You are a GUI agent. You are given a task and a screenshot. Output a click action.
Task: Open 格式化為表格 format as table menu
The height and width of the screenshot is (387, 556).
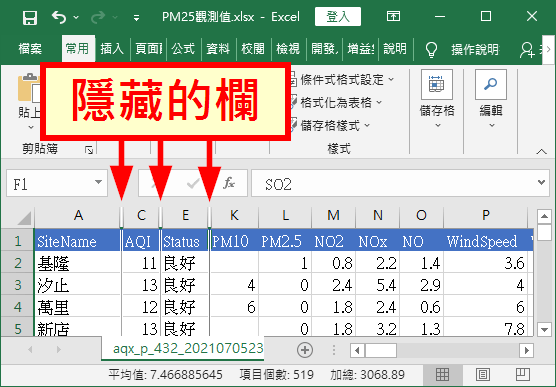pyautogui.click(x=336, y=103)
